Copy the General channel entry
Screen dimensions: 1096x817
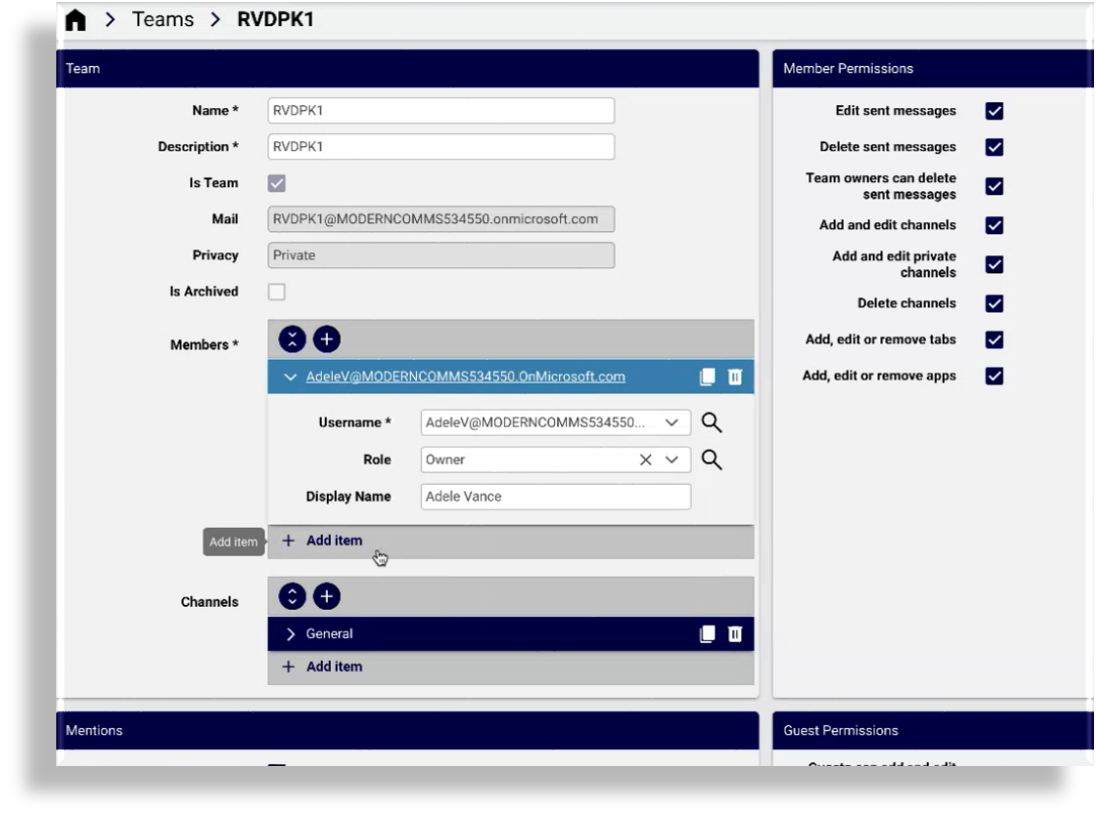[x=708, y=634]
